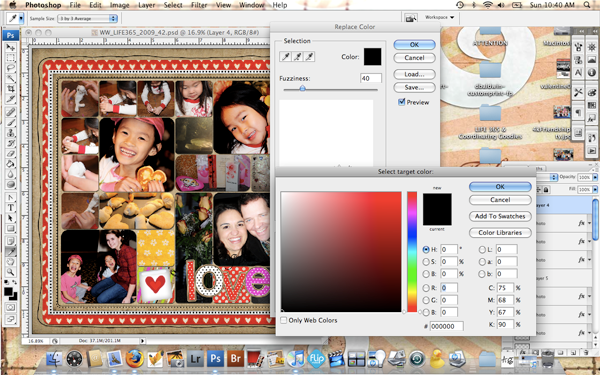The height and width of the screenshot is (375, 600).
Task: Select the H hue radio button
Action: [426, 249]
